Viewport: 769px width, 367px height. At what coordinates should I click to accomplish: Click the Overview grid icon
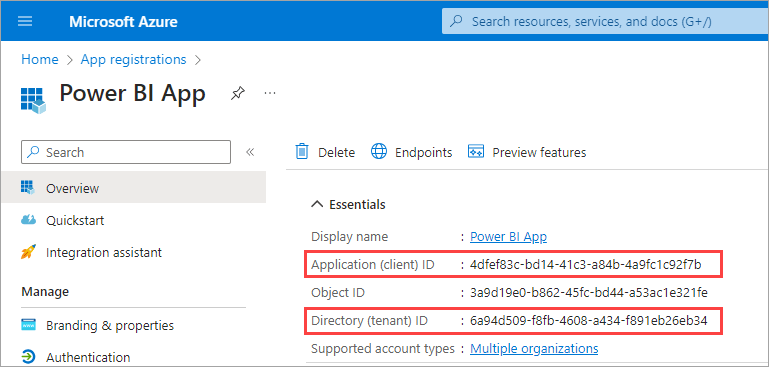(28, 187)
